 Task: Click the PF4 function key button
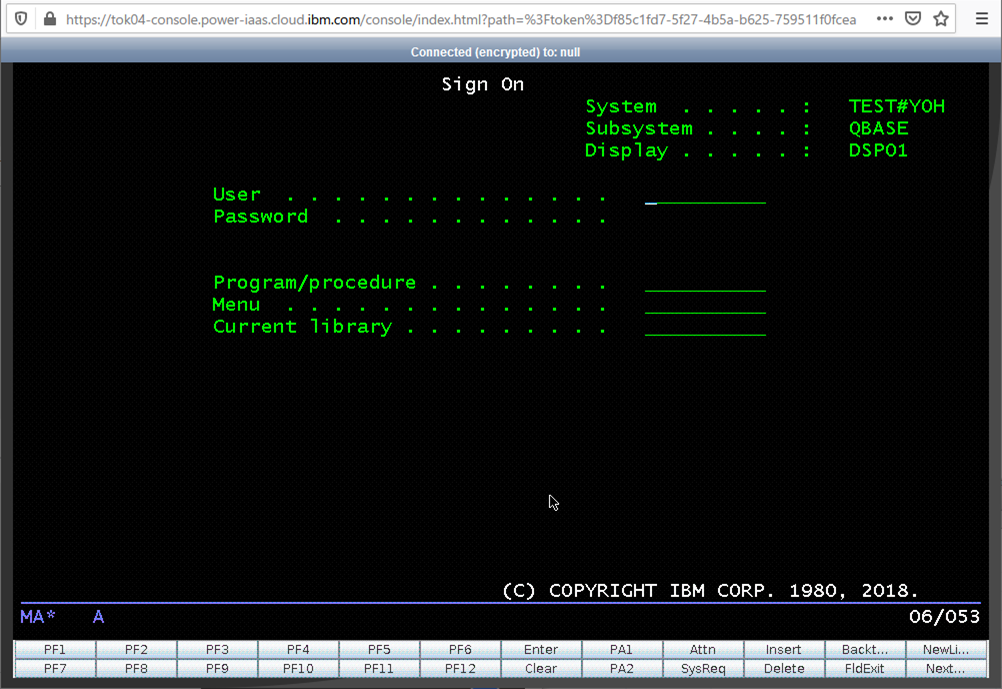point(298,649)
